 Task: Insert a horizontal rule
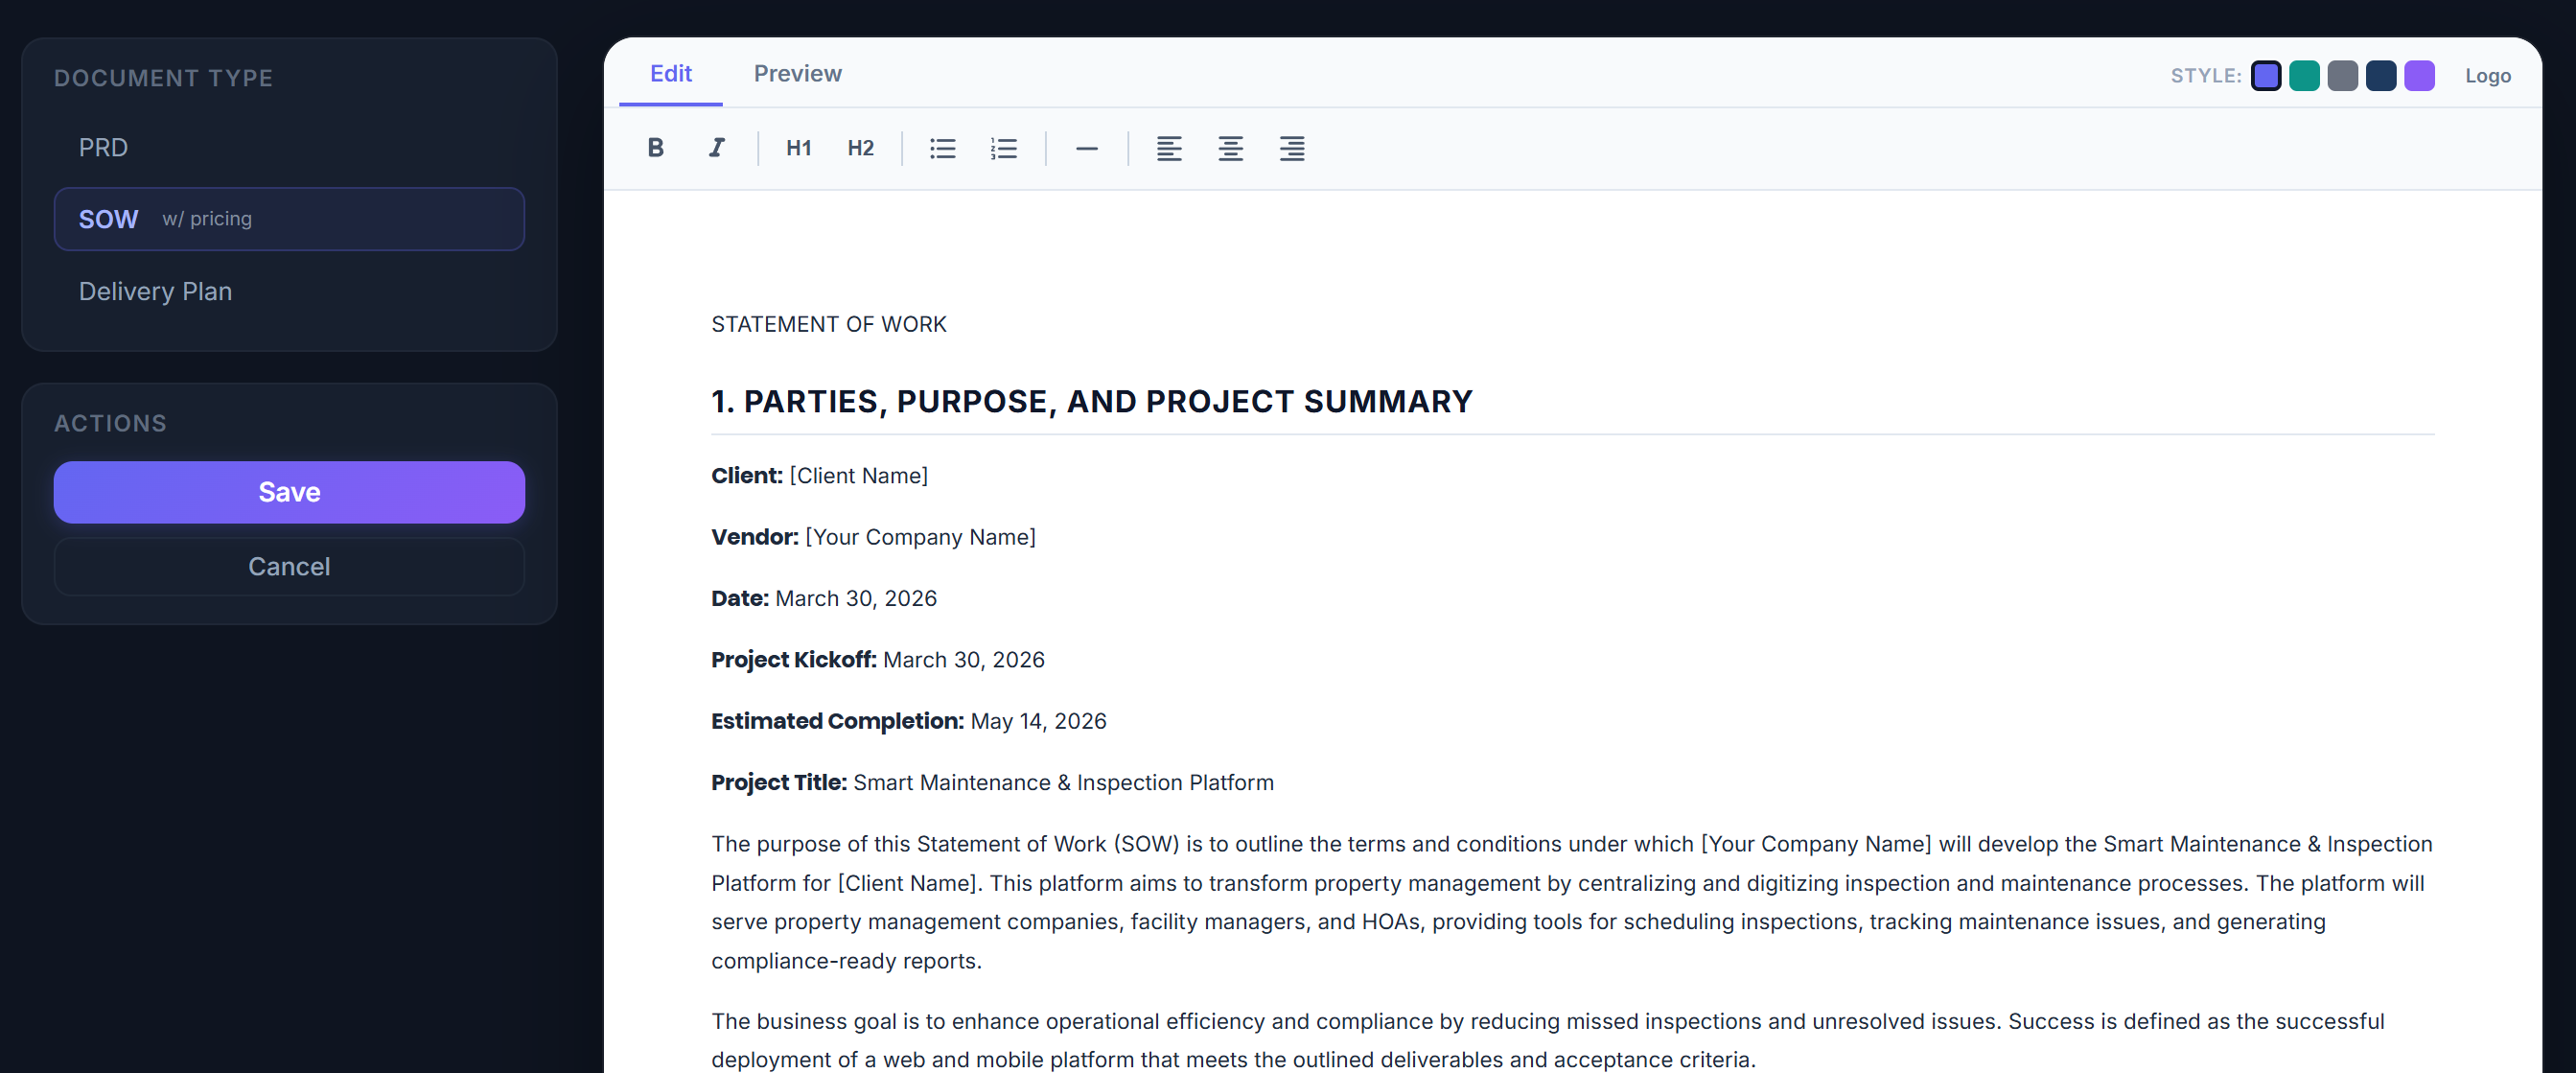pyautogui.click(x=1087, y=148)
